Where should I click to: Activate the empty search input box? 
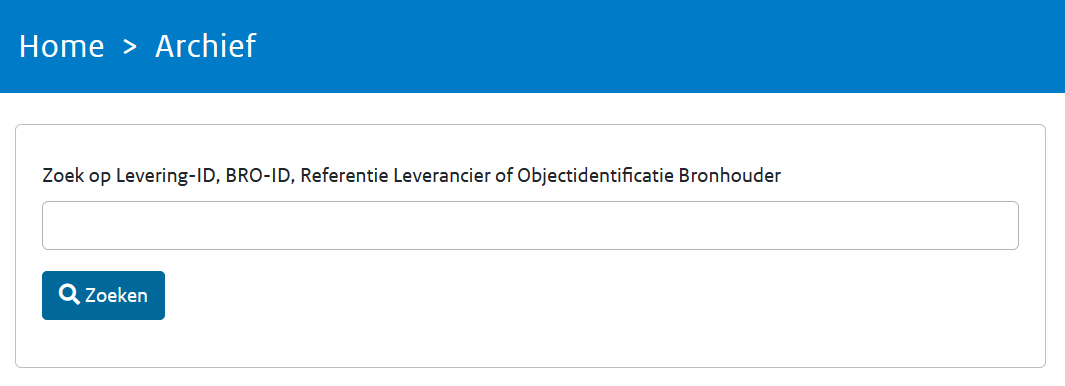530,226
